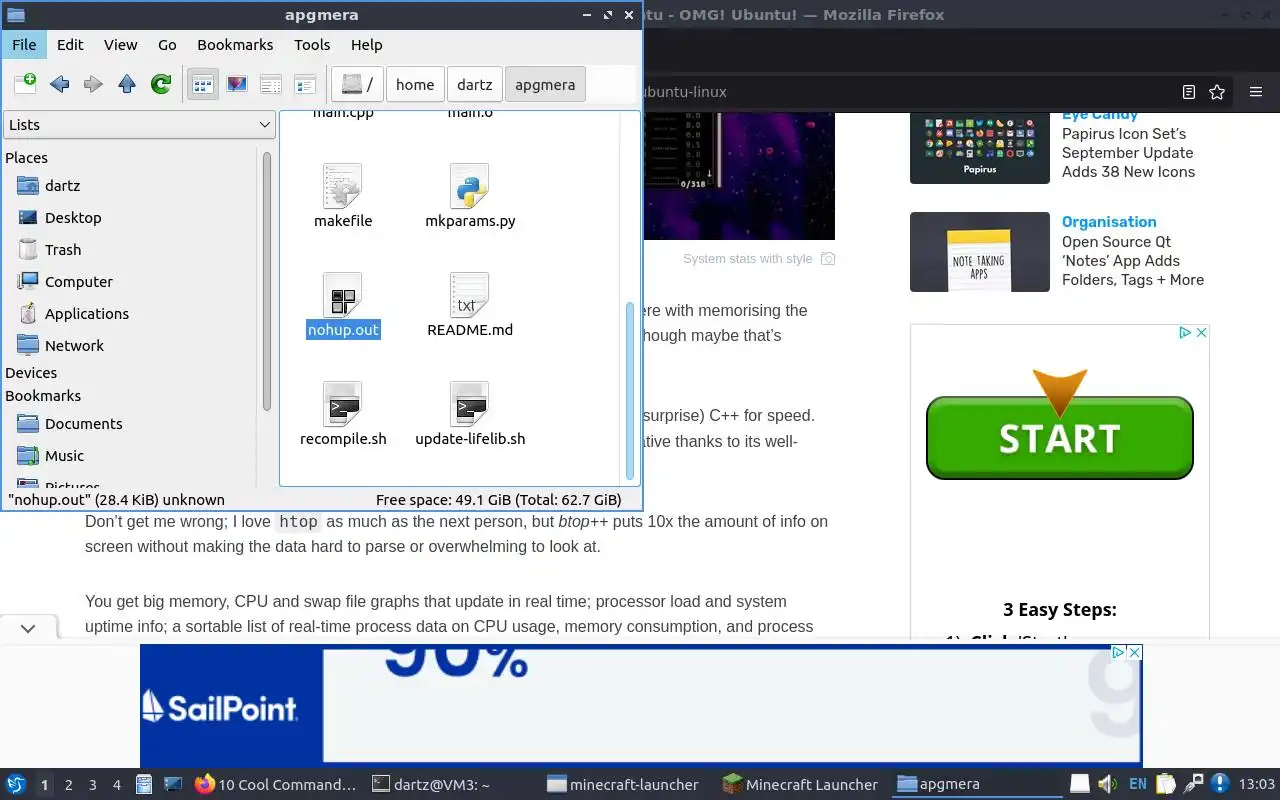Viewport: 1280px width, 800px height.
Task: Click the root '/' path button
Action: tap(357, 84)
